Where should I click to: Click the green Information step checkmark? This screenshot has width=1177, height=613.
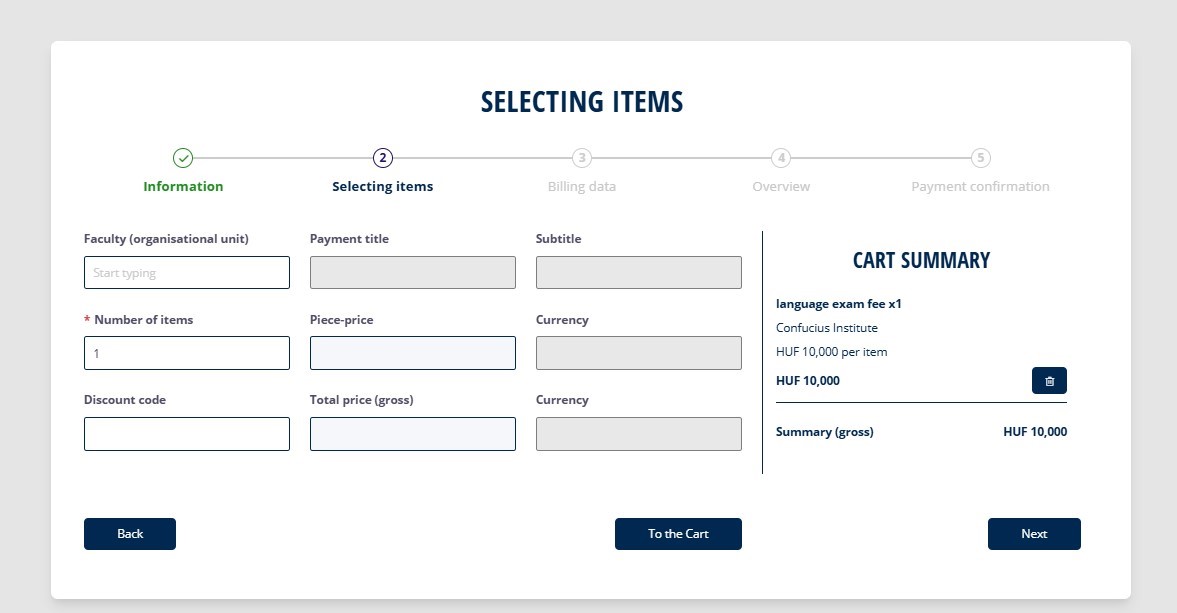(183, 158)
